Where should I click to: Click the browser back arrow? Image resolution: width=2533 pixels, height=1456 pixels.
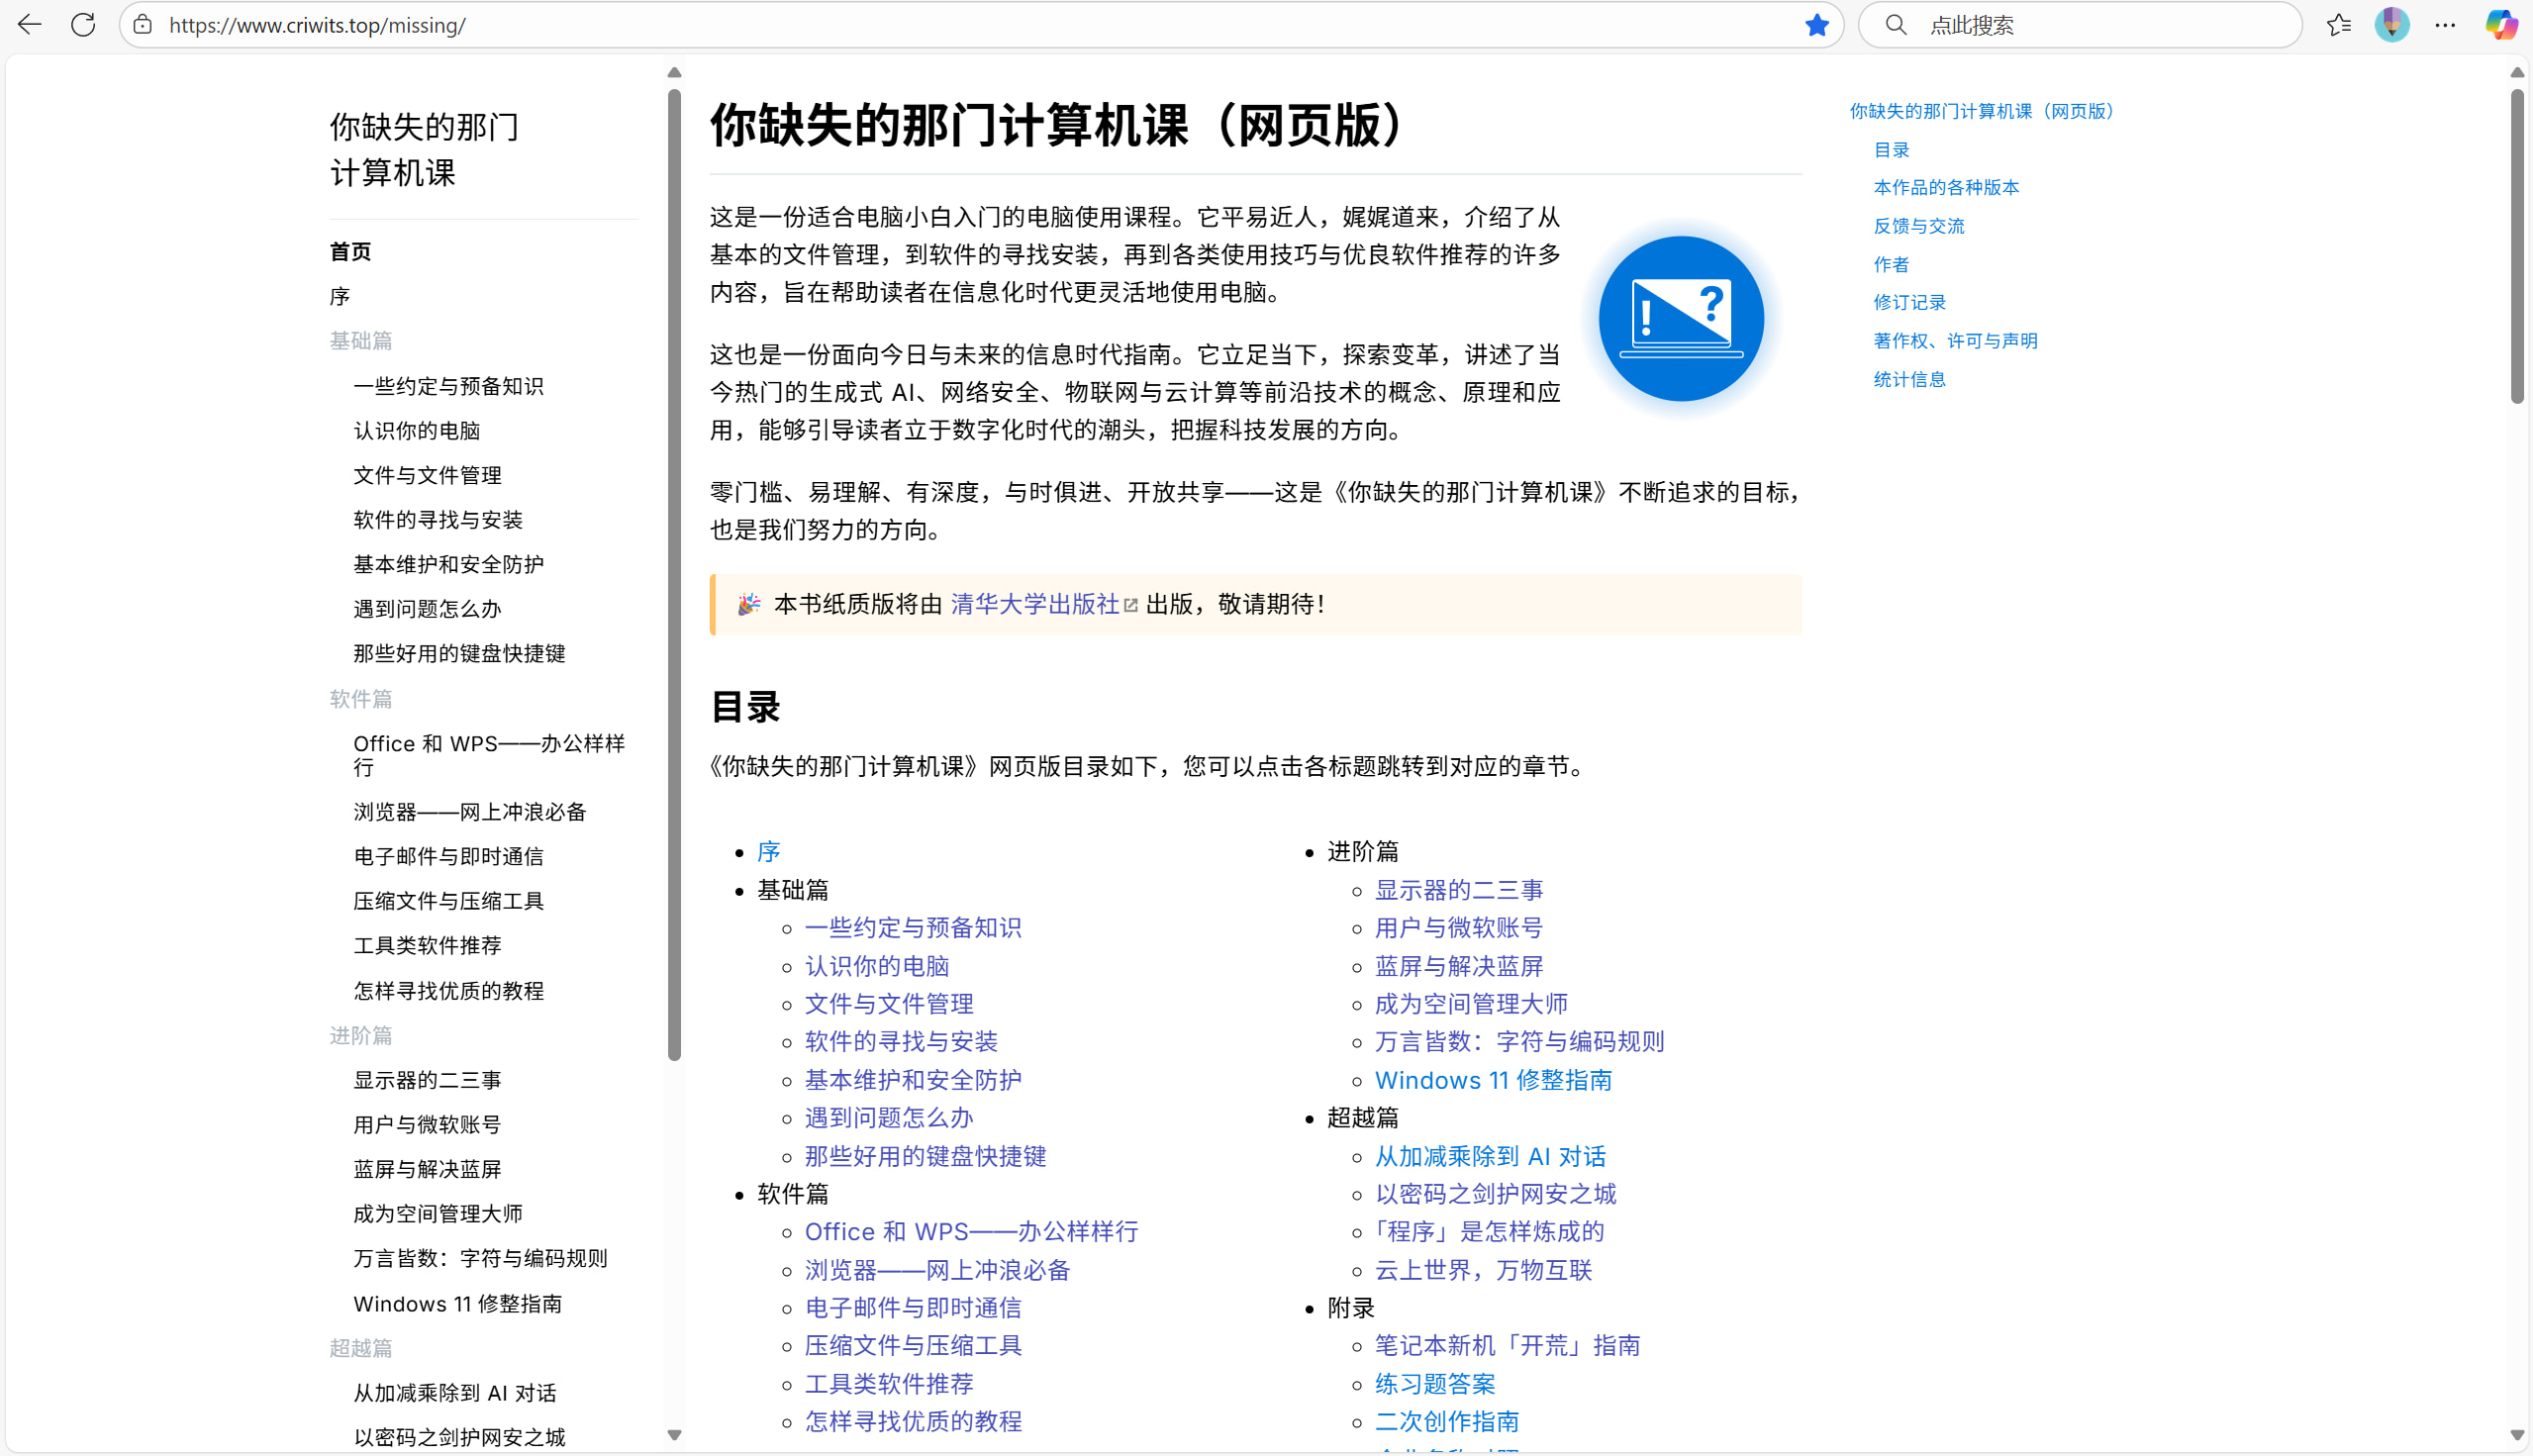click(30, 25)
